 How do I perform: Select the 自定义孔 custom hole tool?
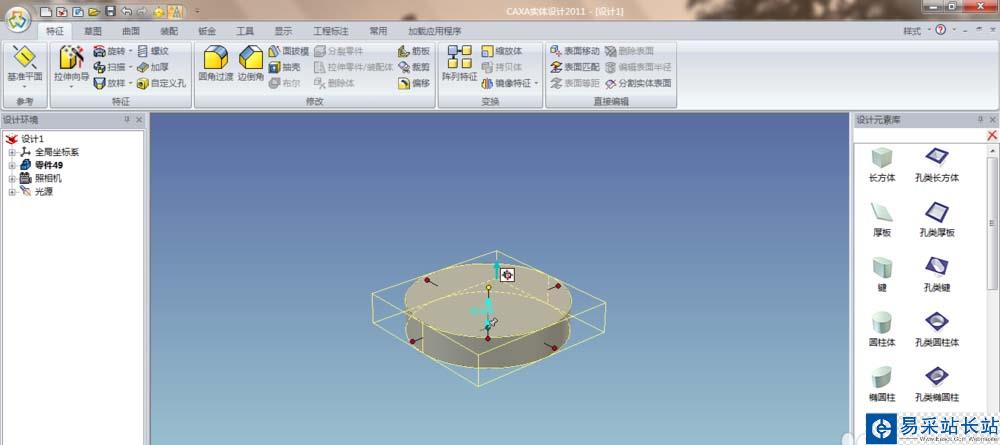(161, 83)
